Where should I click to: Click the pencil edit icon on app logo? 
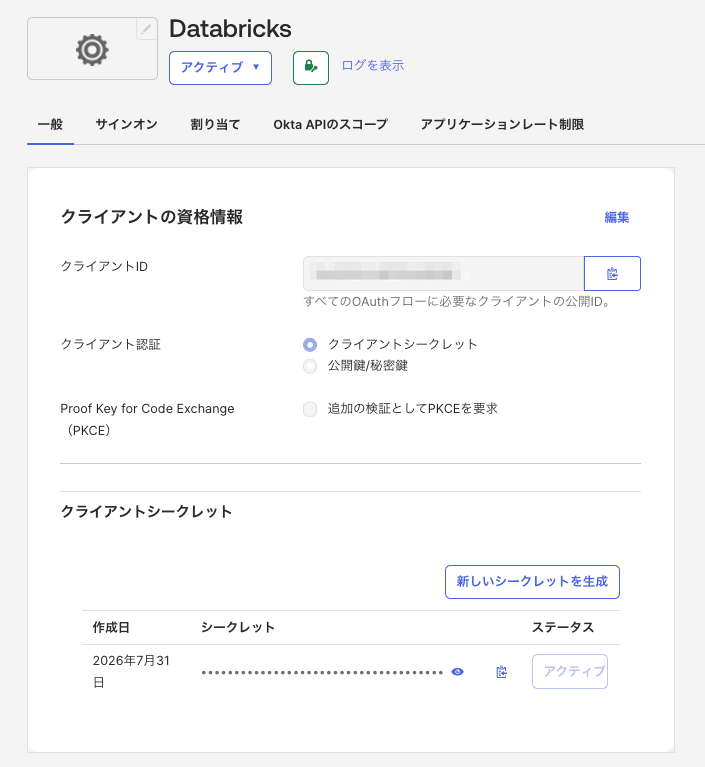[x=146, y=29]
